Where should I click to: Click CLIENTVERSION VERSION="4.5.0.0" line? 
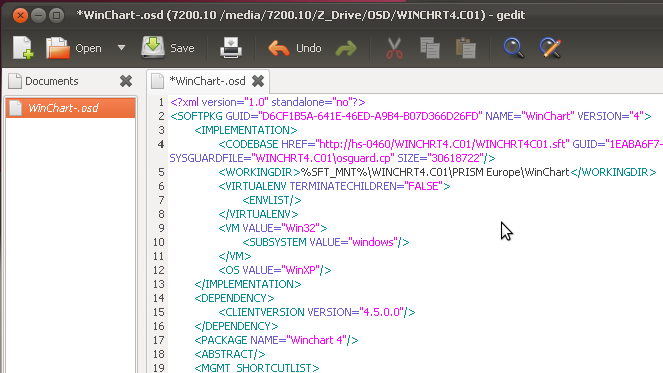pyautogui.click(x=317, y=312)
